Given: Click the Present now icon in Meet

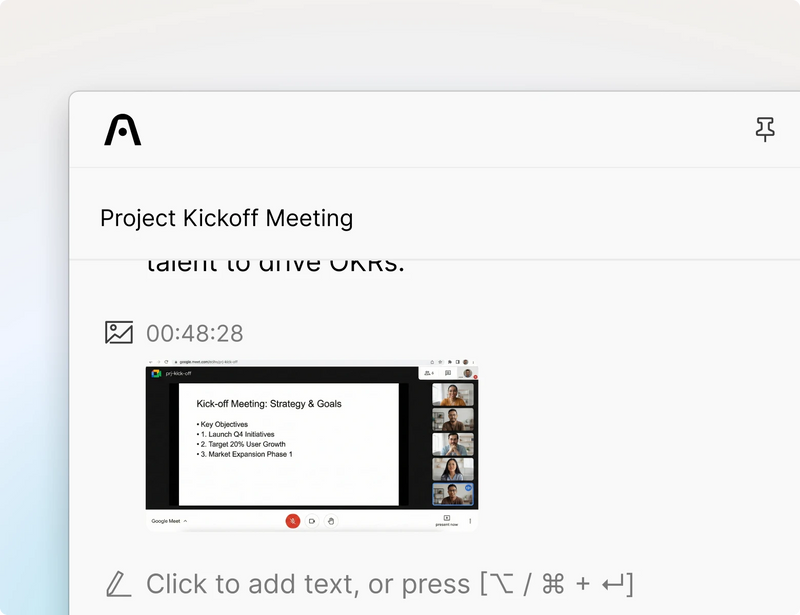Looking at the screenshot, I should point(446,519).
